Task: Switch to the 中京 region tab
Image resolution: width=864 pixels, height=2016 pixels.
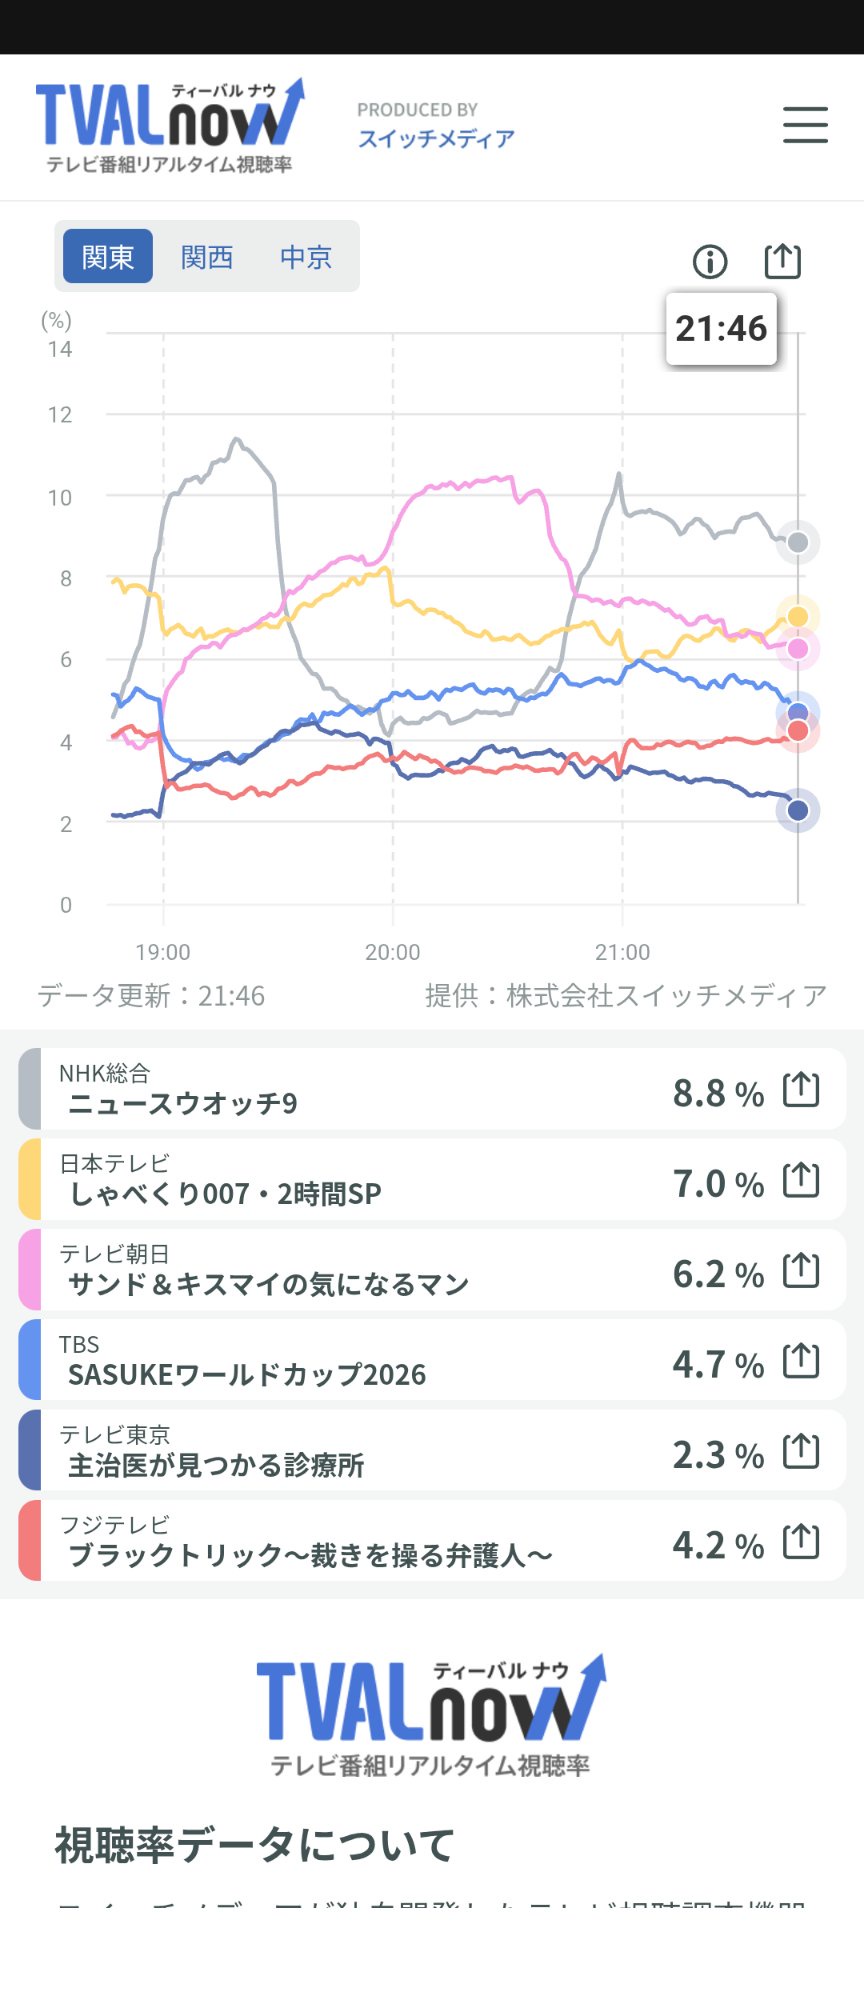Action: [306, 257]
